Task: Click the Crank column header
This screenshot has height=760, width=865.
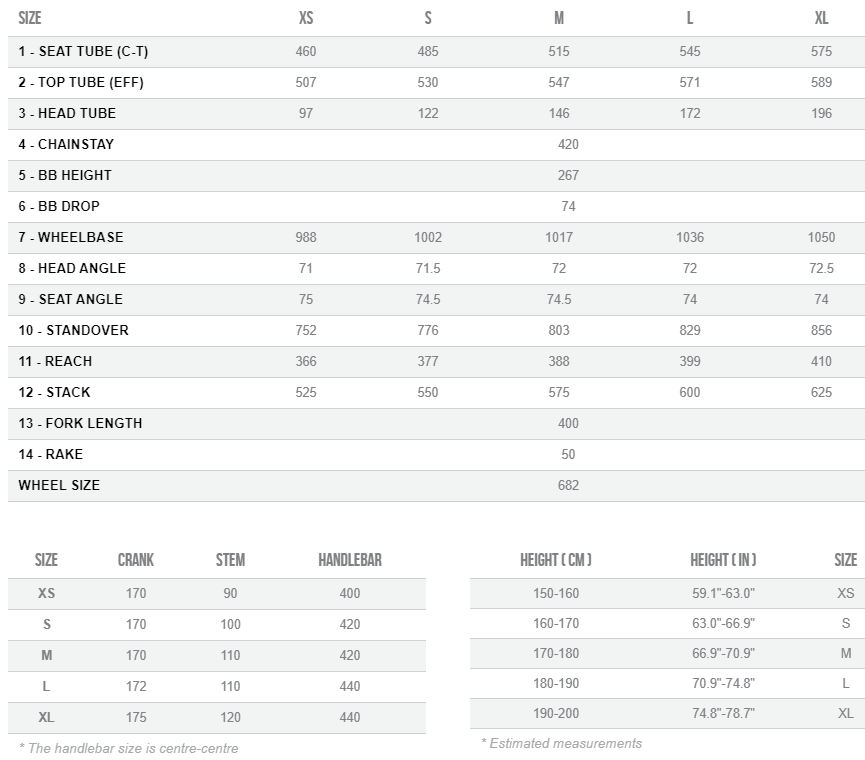Action: tap(136, 560)
